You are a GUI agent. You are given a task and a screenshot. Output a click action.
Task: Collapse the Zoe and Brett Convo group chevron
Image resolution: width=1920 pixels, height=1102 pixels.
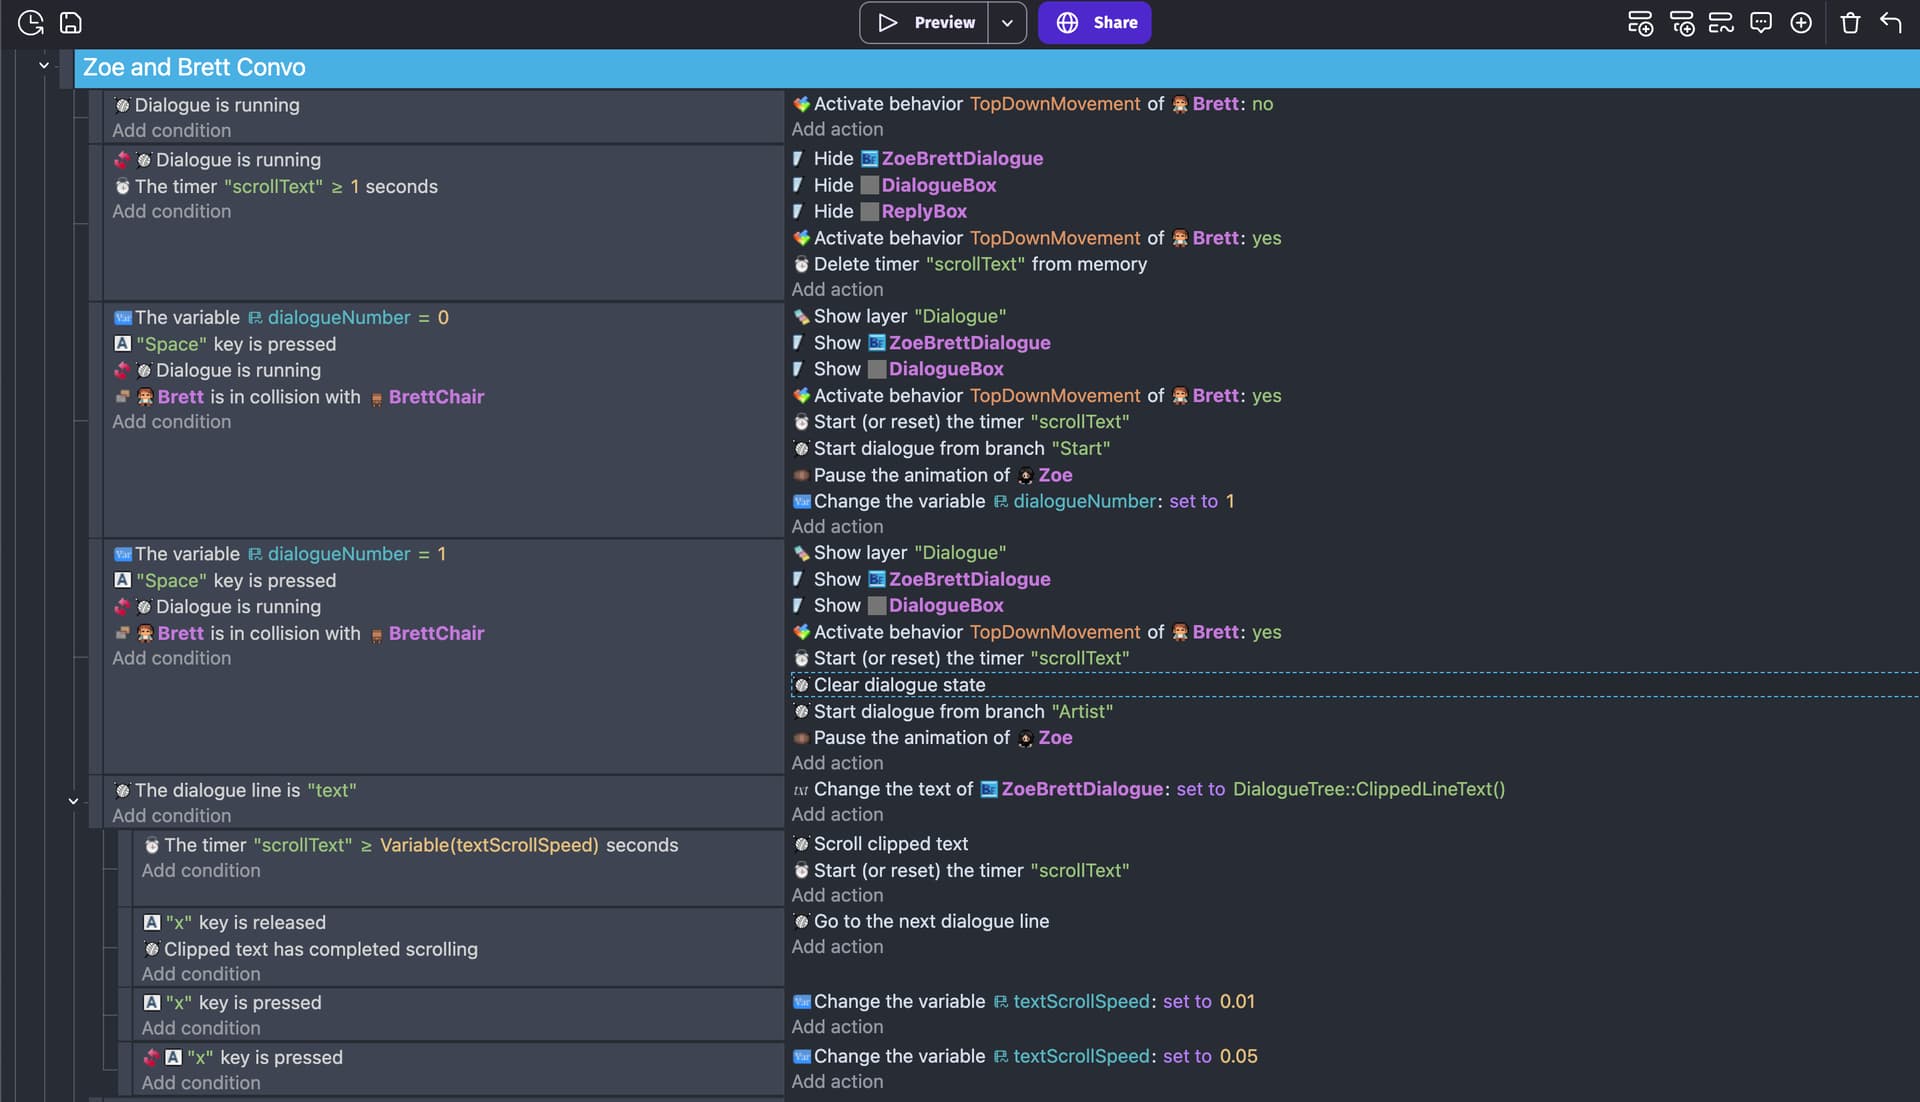click(x=44, y=66)
